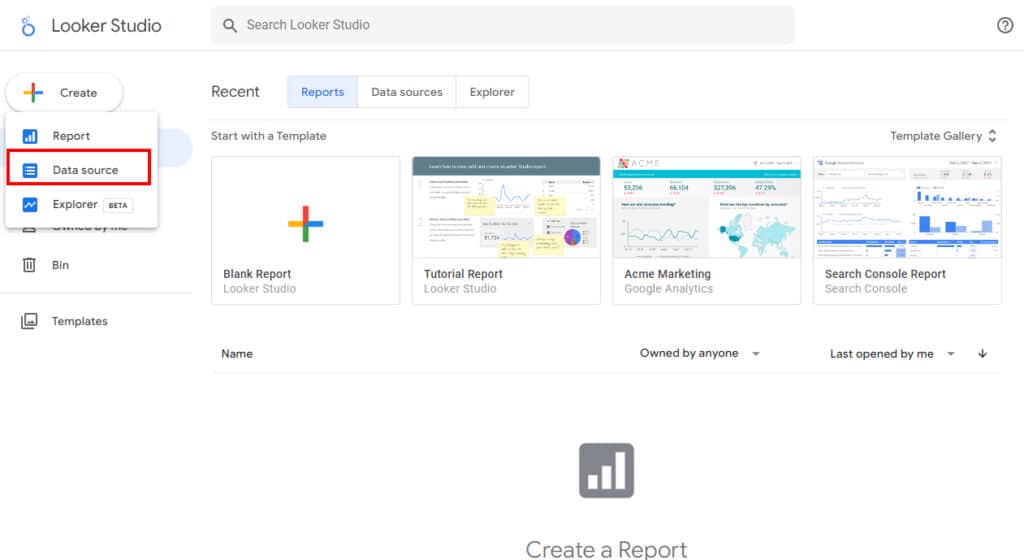The width and height of the screenshot is (1024, 560).
Task: Open the Acme Marketing template thumbnail
Action: [x=707, y=208]
